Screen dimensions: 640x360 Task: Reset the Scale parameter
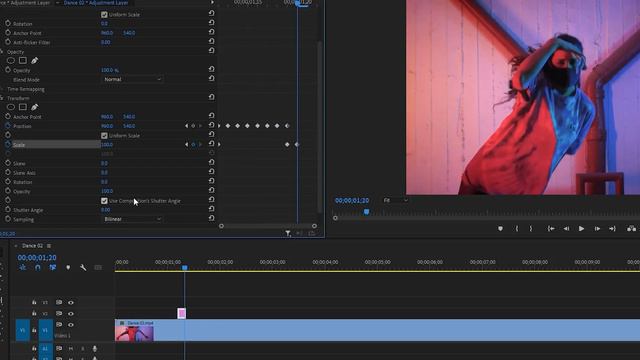click(211, 144)
